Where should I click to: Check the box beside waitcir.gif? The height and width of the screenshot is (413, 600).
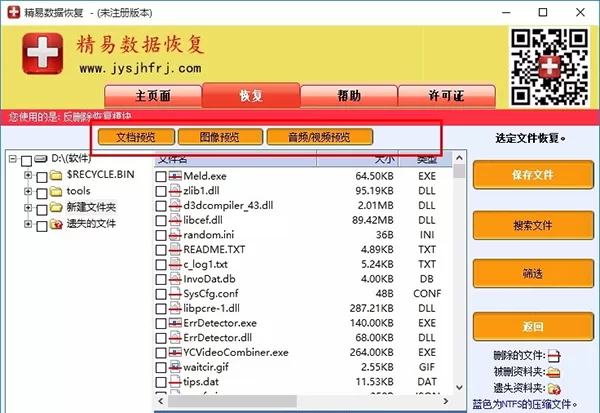tap(161, 367)
